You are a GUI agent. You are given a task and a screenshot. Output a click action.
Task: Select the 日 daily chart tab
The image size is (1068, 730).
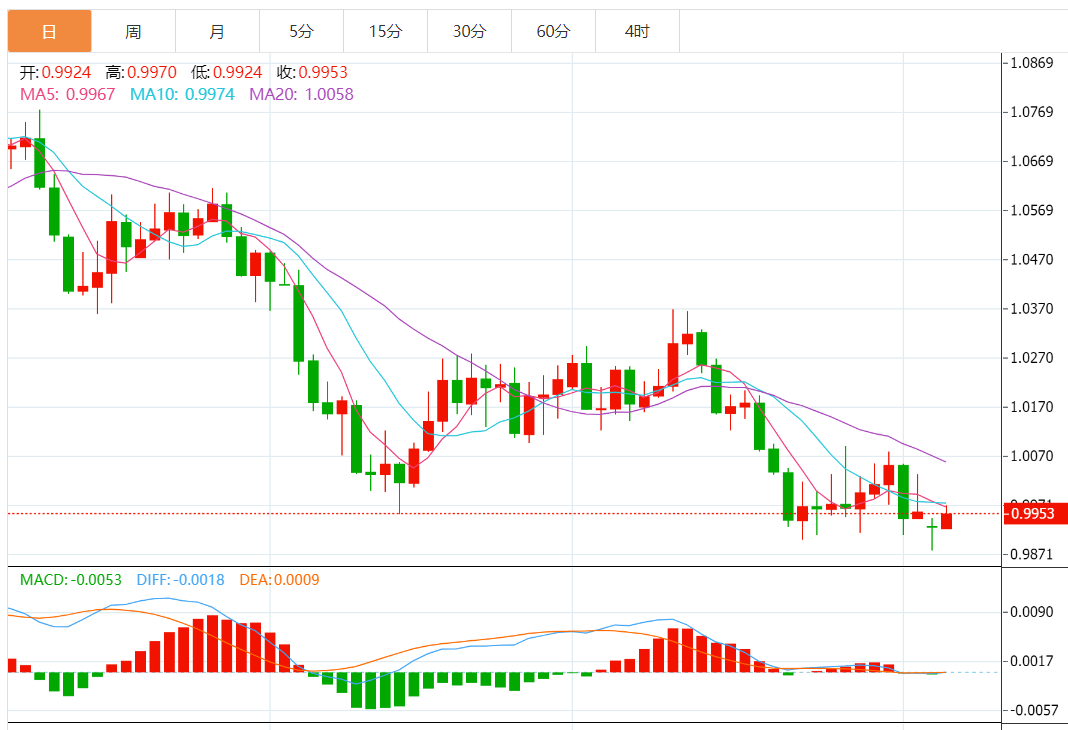(x=49, y=31)
